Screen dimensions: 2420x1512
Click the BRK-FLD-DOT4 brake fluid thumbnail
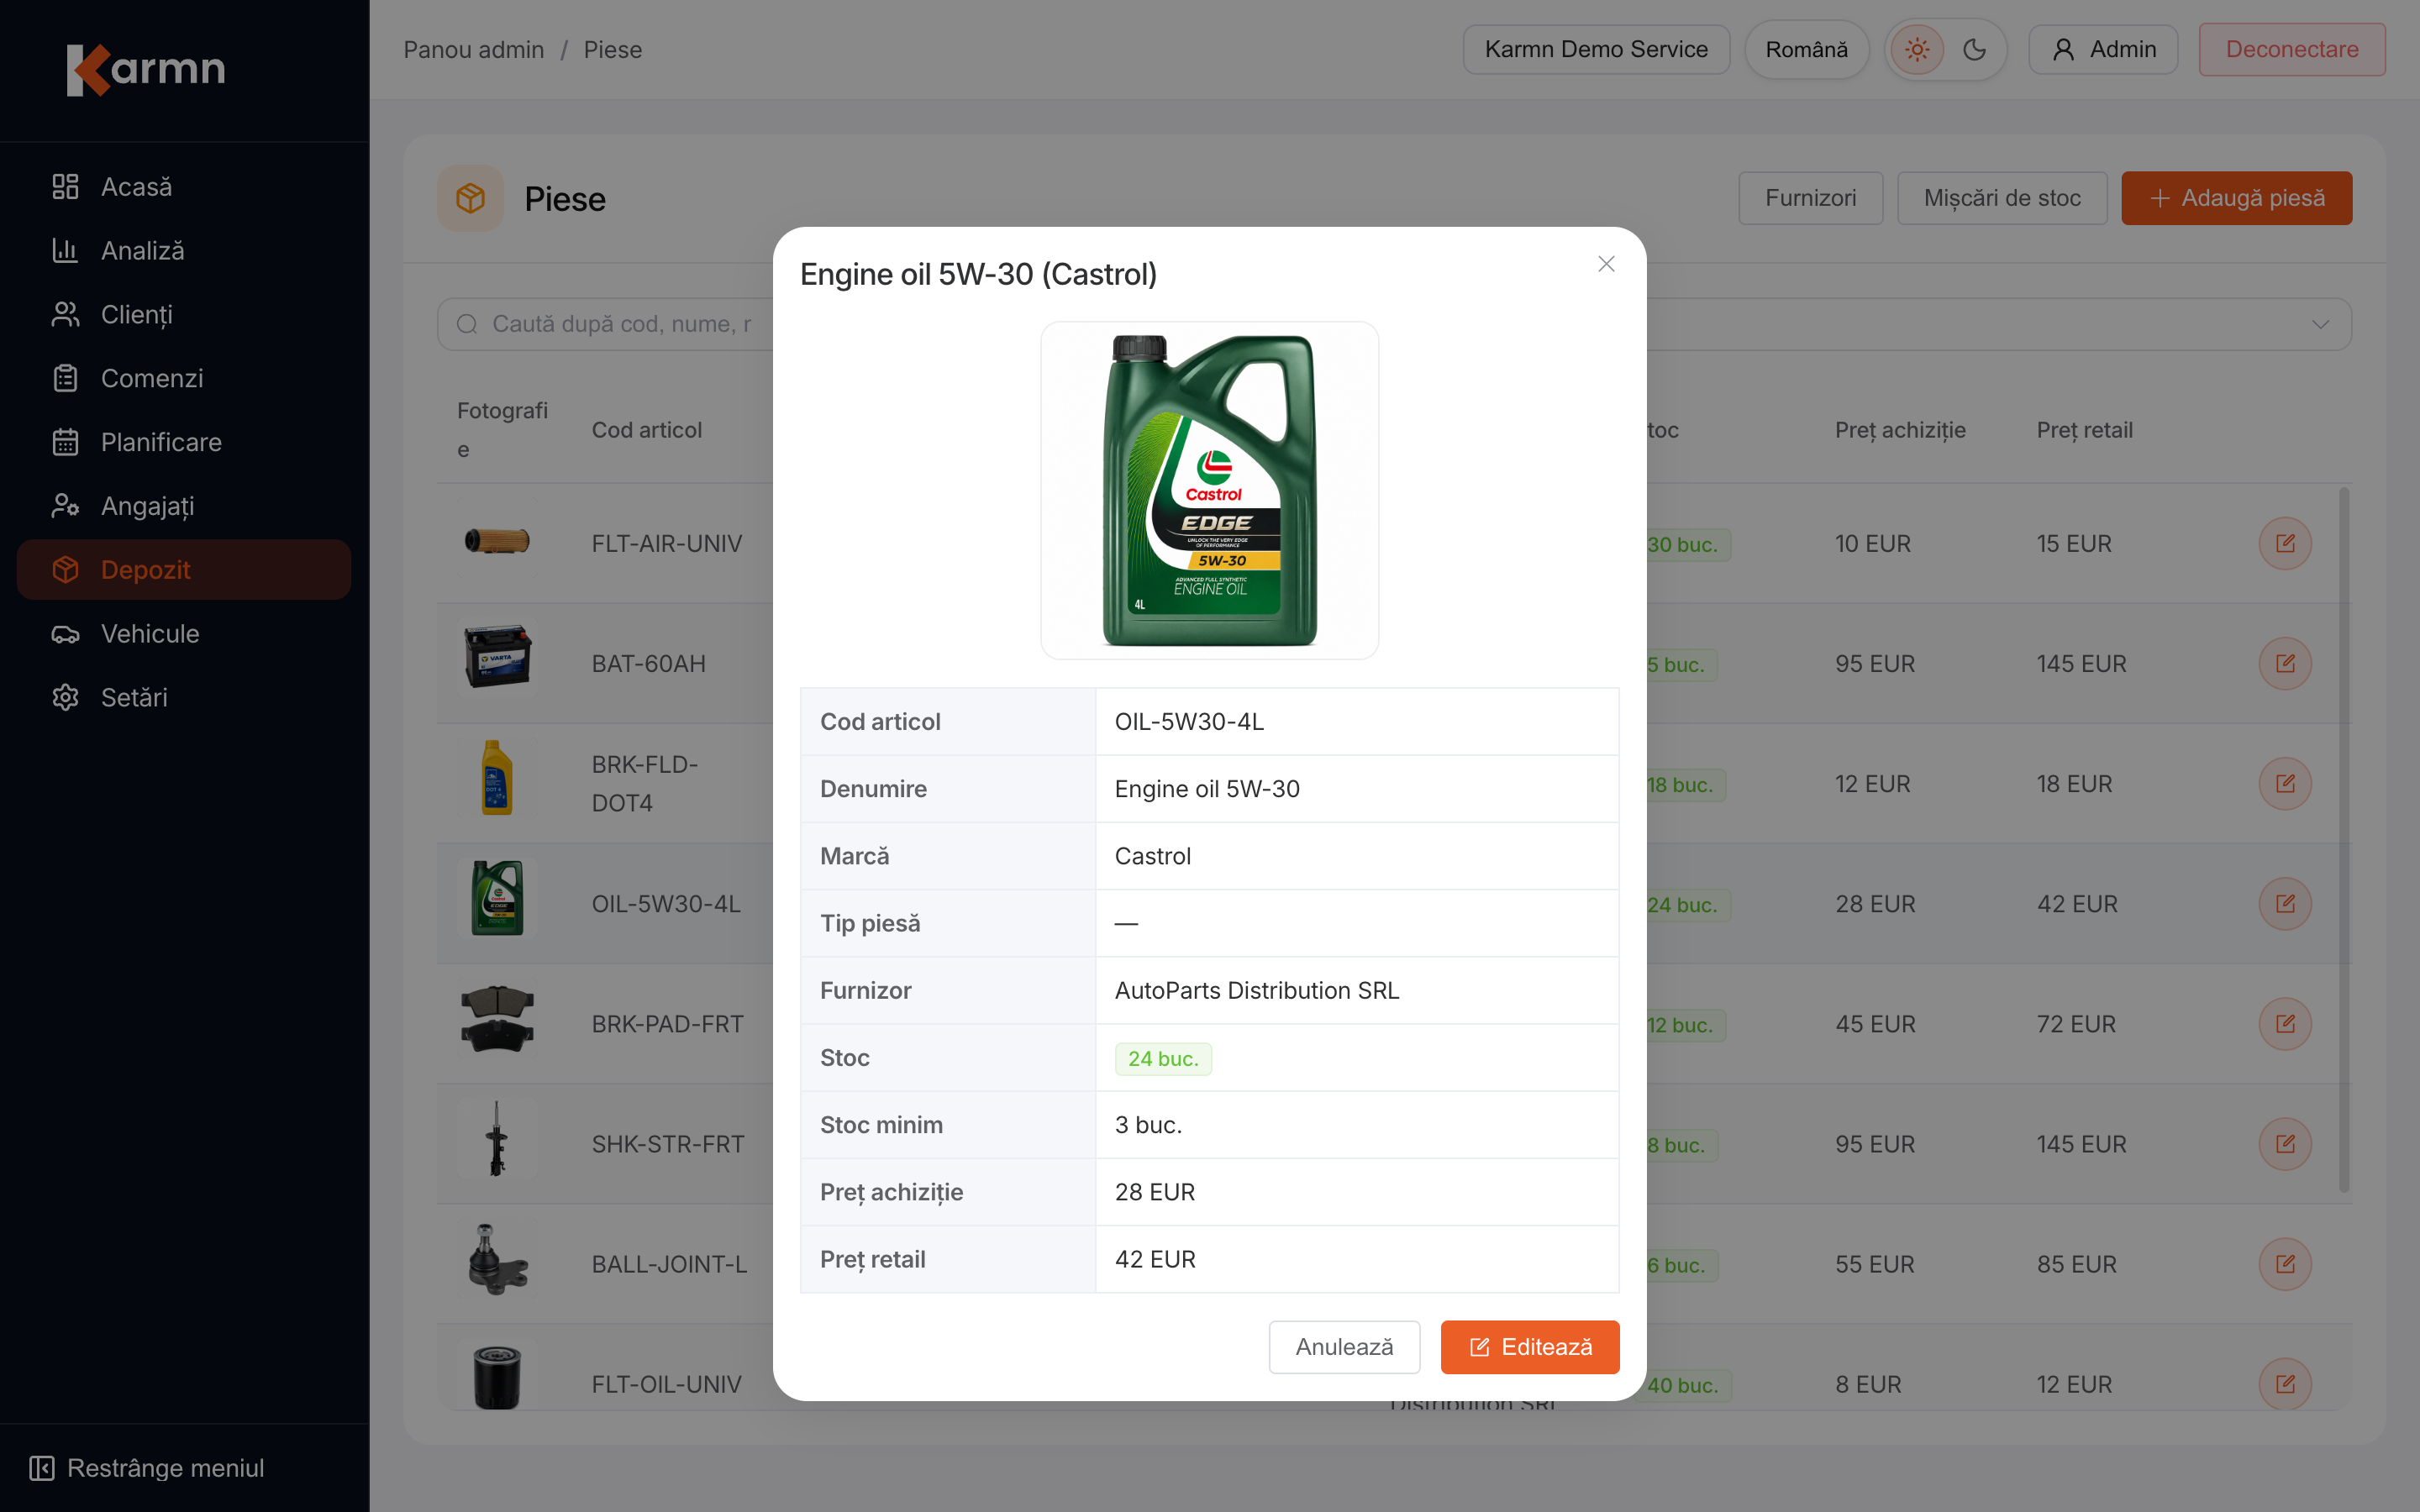tap(497, 778)
